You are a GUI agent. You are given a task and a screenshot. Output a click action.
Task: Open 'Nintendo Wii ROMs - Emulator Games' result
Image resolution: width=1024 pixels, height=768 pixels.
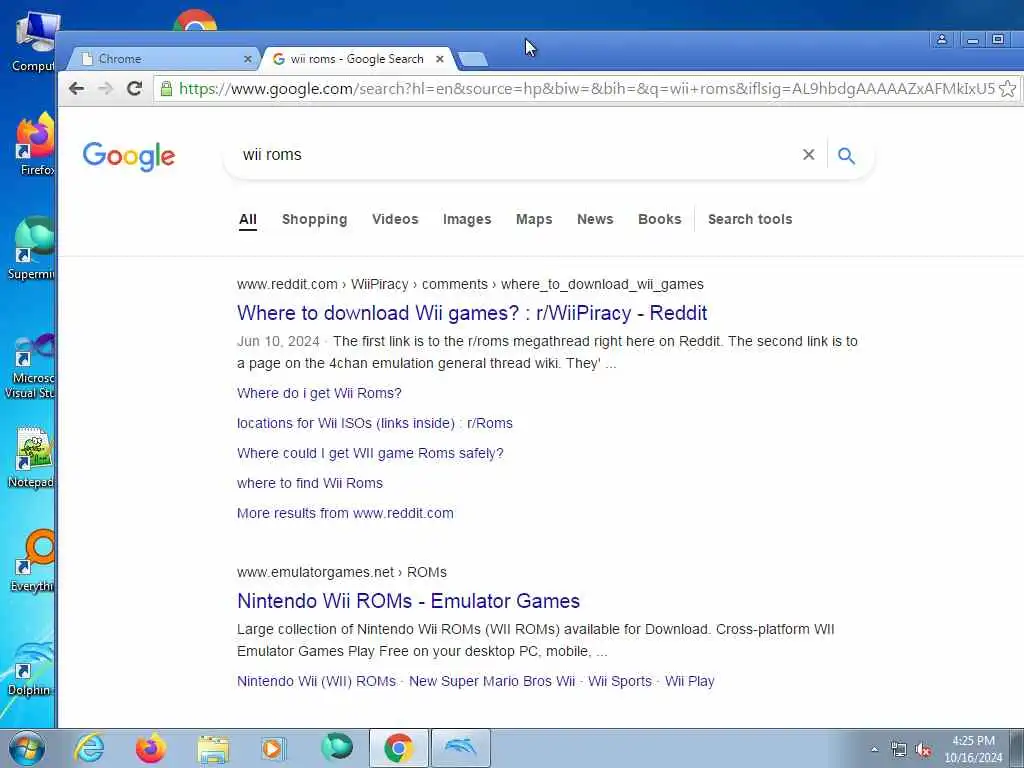(408, 601)
